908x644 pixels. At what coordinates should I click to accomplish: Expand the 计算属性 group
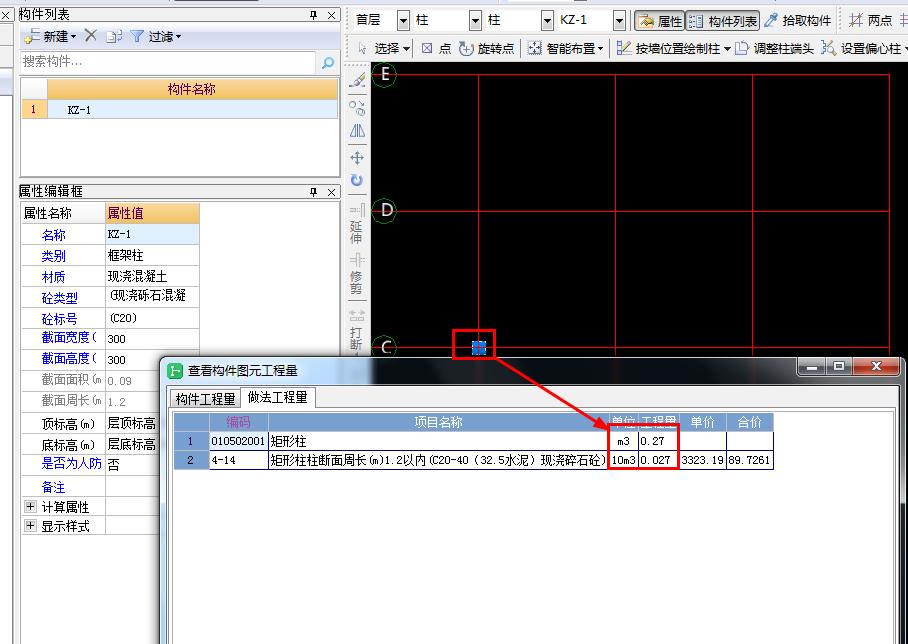(30, 507)
